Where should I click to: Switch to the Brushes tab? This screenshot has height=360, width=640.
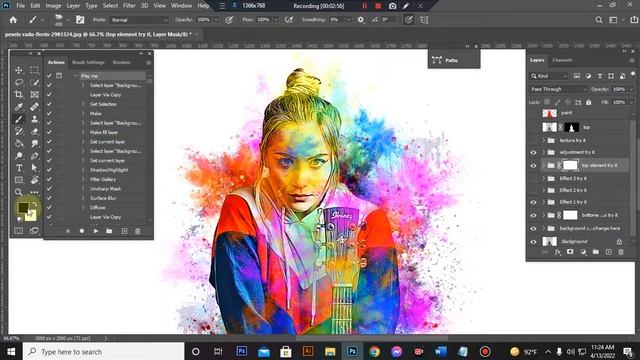121,62
